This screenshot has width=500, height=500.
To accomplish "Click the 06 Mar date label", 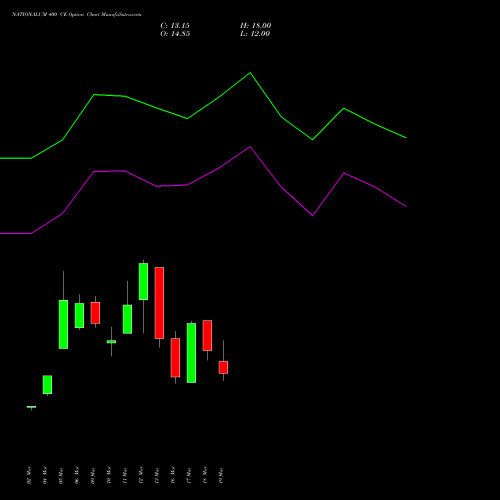I will click(x=77, y=475).
